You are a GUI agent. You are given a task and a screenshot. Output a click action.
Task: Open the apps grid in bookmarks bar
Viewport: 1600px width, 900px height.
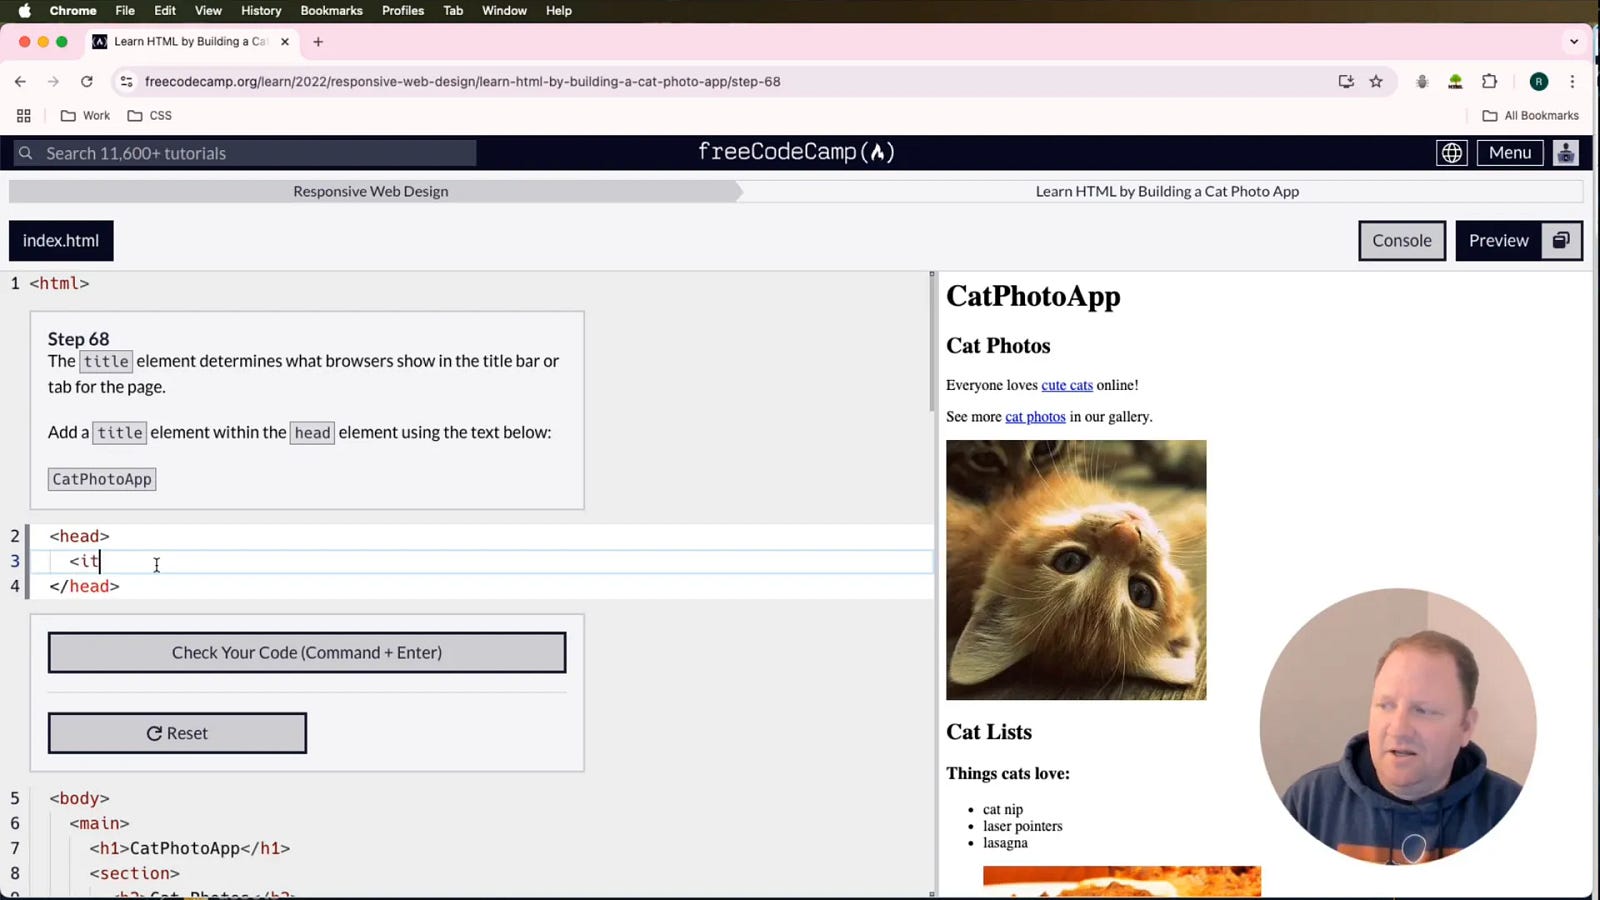coord(24,115)
